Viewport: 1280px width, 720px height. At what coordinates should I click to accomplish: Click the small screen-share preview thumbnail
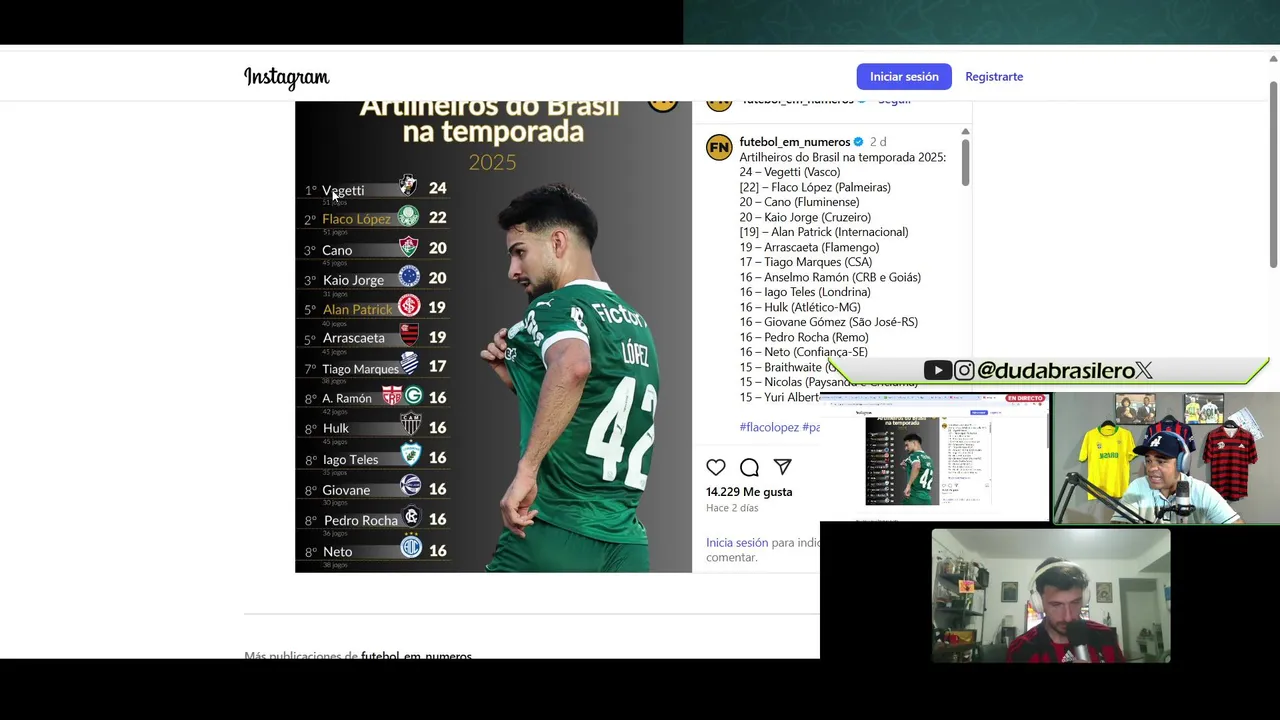(934, 457)
